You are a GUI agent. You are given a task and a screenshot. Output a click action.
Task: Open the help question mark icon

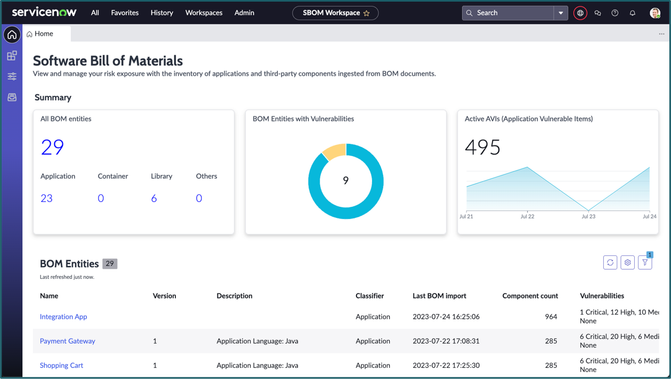click(x=615, y=13)
